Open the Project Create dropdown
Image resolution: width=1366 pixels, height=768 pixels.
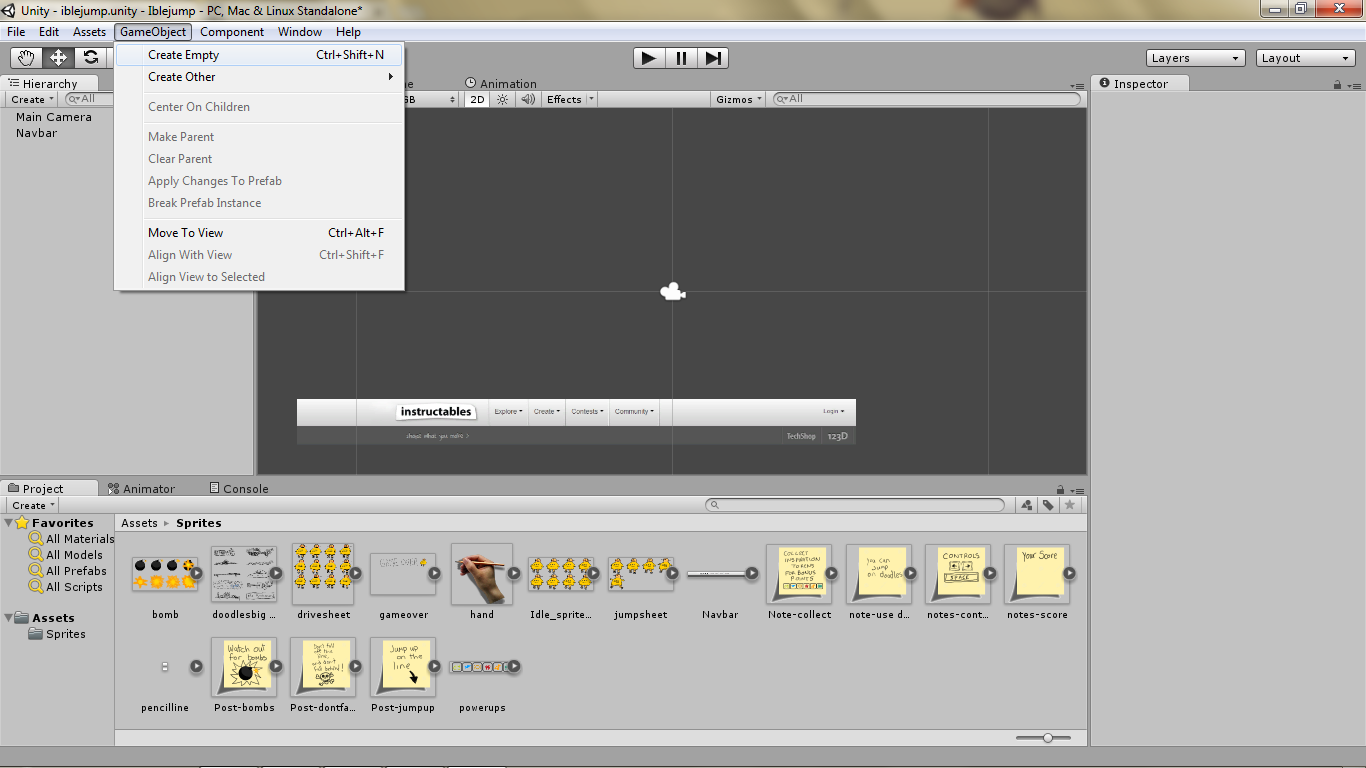[34, 505]
